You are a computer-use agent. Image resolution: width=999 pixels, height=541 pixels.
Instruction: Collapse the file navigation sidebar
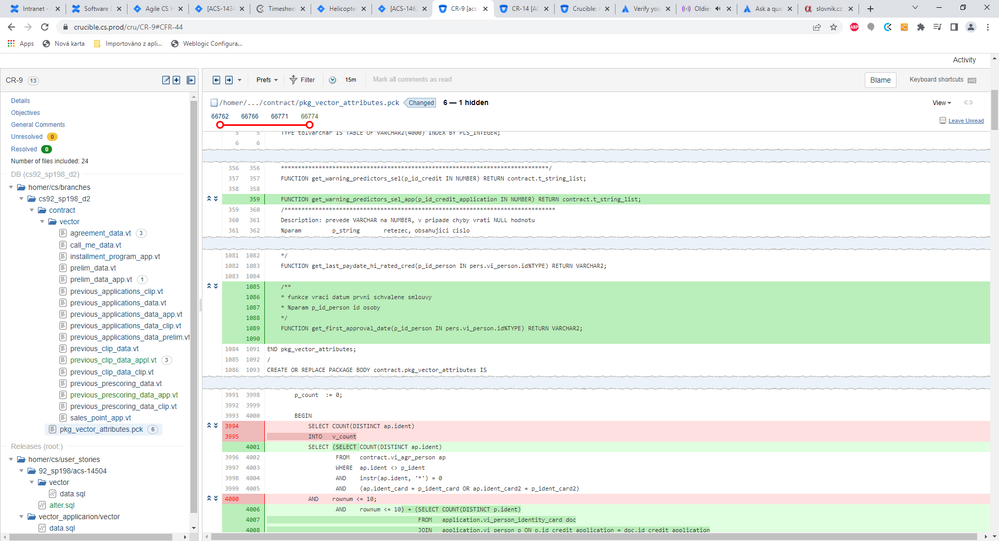[x=190, y=80]
